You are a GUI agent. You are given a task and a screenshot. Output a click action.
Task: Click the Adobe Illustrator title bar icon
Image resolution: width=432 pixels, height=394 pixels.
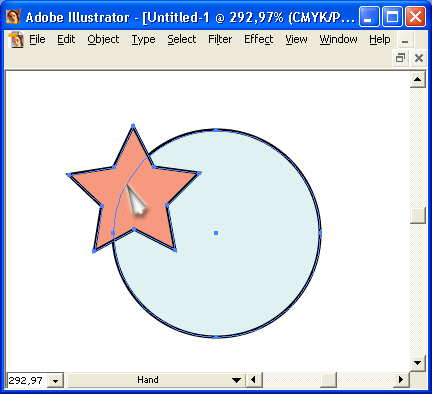(13, 16)
